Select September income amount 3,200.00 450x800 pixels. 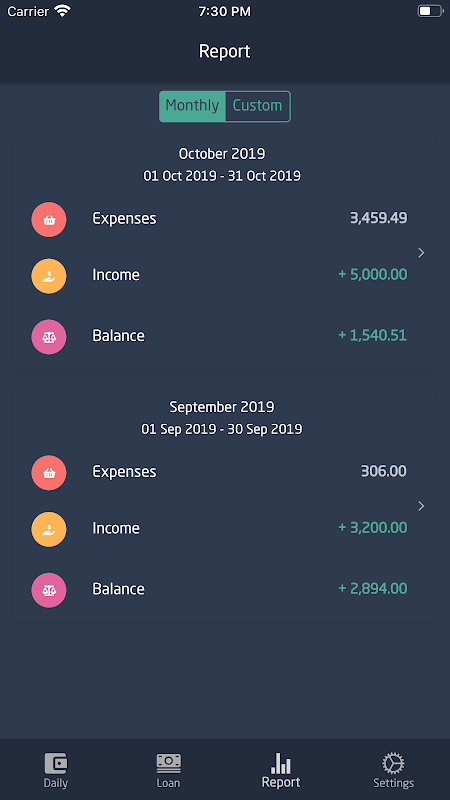point(373,527)
